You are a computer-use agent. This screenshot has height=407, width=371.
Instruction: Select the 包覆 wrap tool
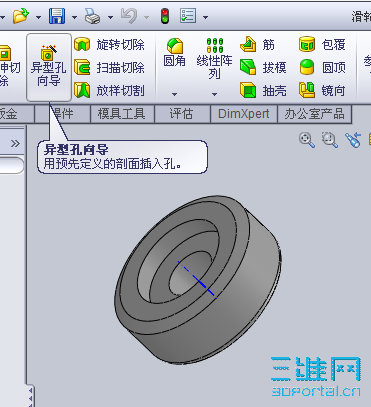(x=322, y=44)
